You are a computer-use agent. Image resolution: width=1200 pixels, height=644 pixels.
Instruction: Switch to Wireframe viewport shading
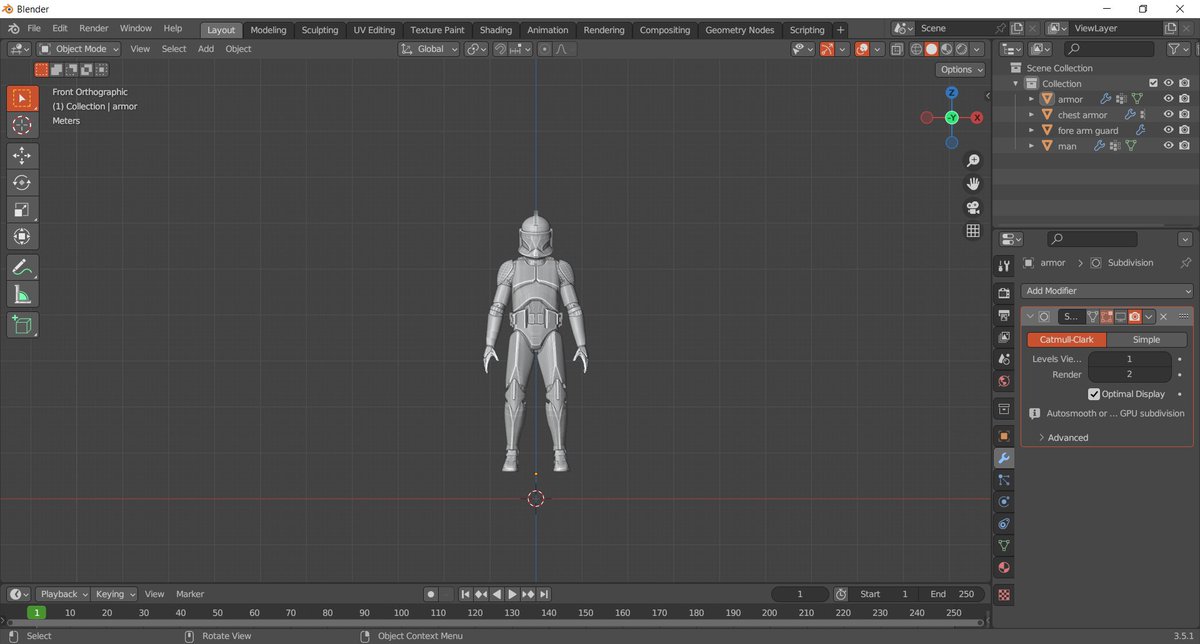coord(916,49)
